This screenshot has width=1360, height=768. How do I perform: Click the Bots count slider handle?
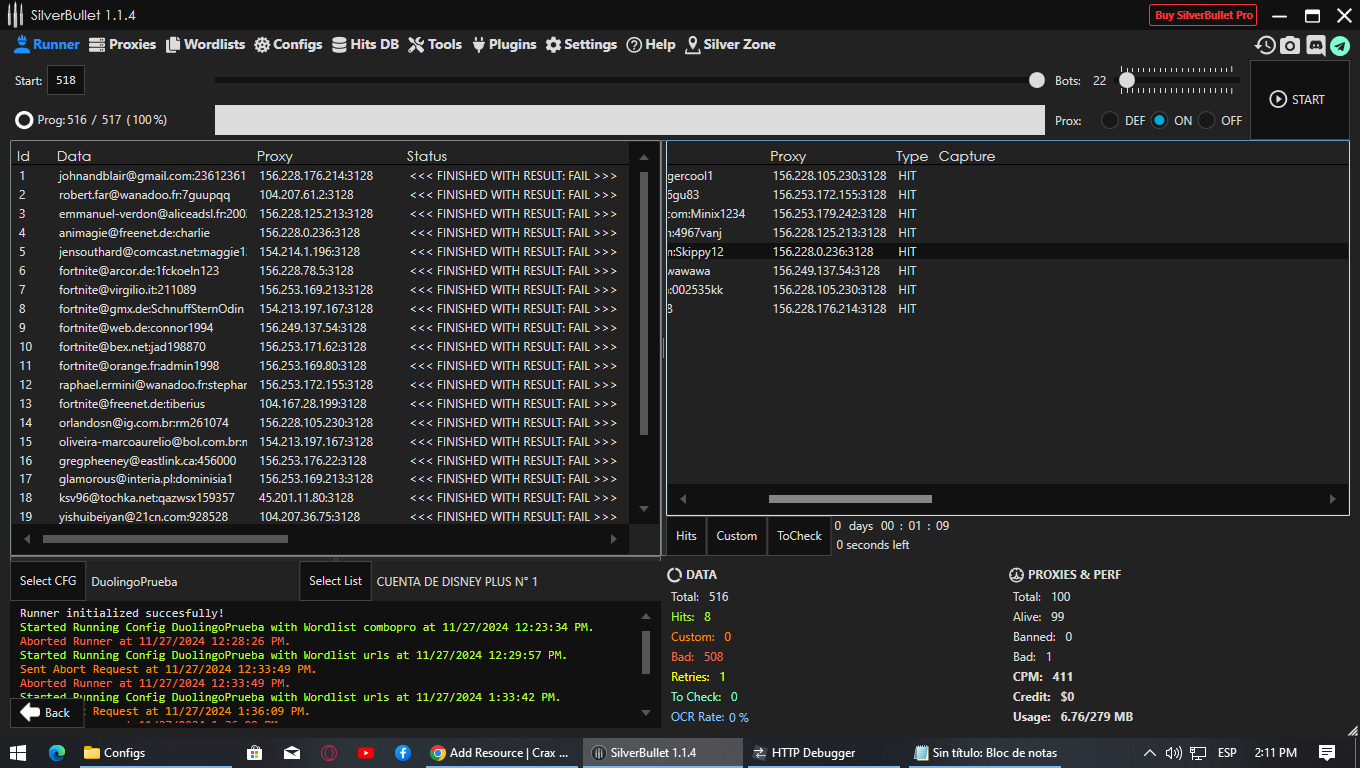tap(1127, 80)
